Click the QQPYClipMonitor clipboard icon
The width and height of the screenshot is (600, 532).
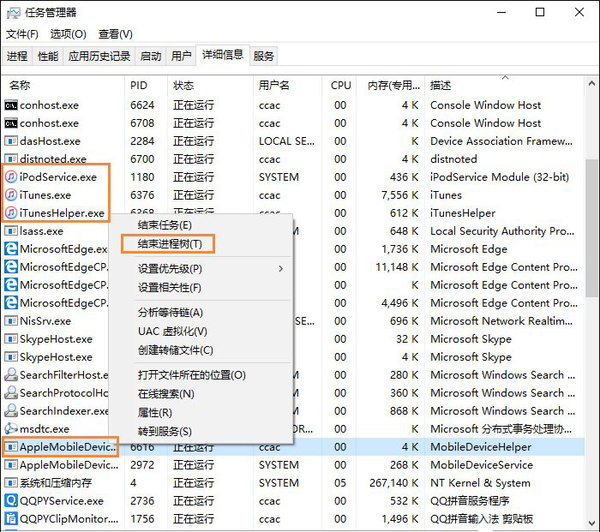click(x=11, y=519)
